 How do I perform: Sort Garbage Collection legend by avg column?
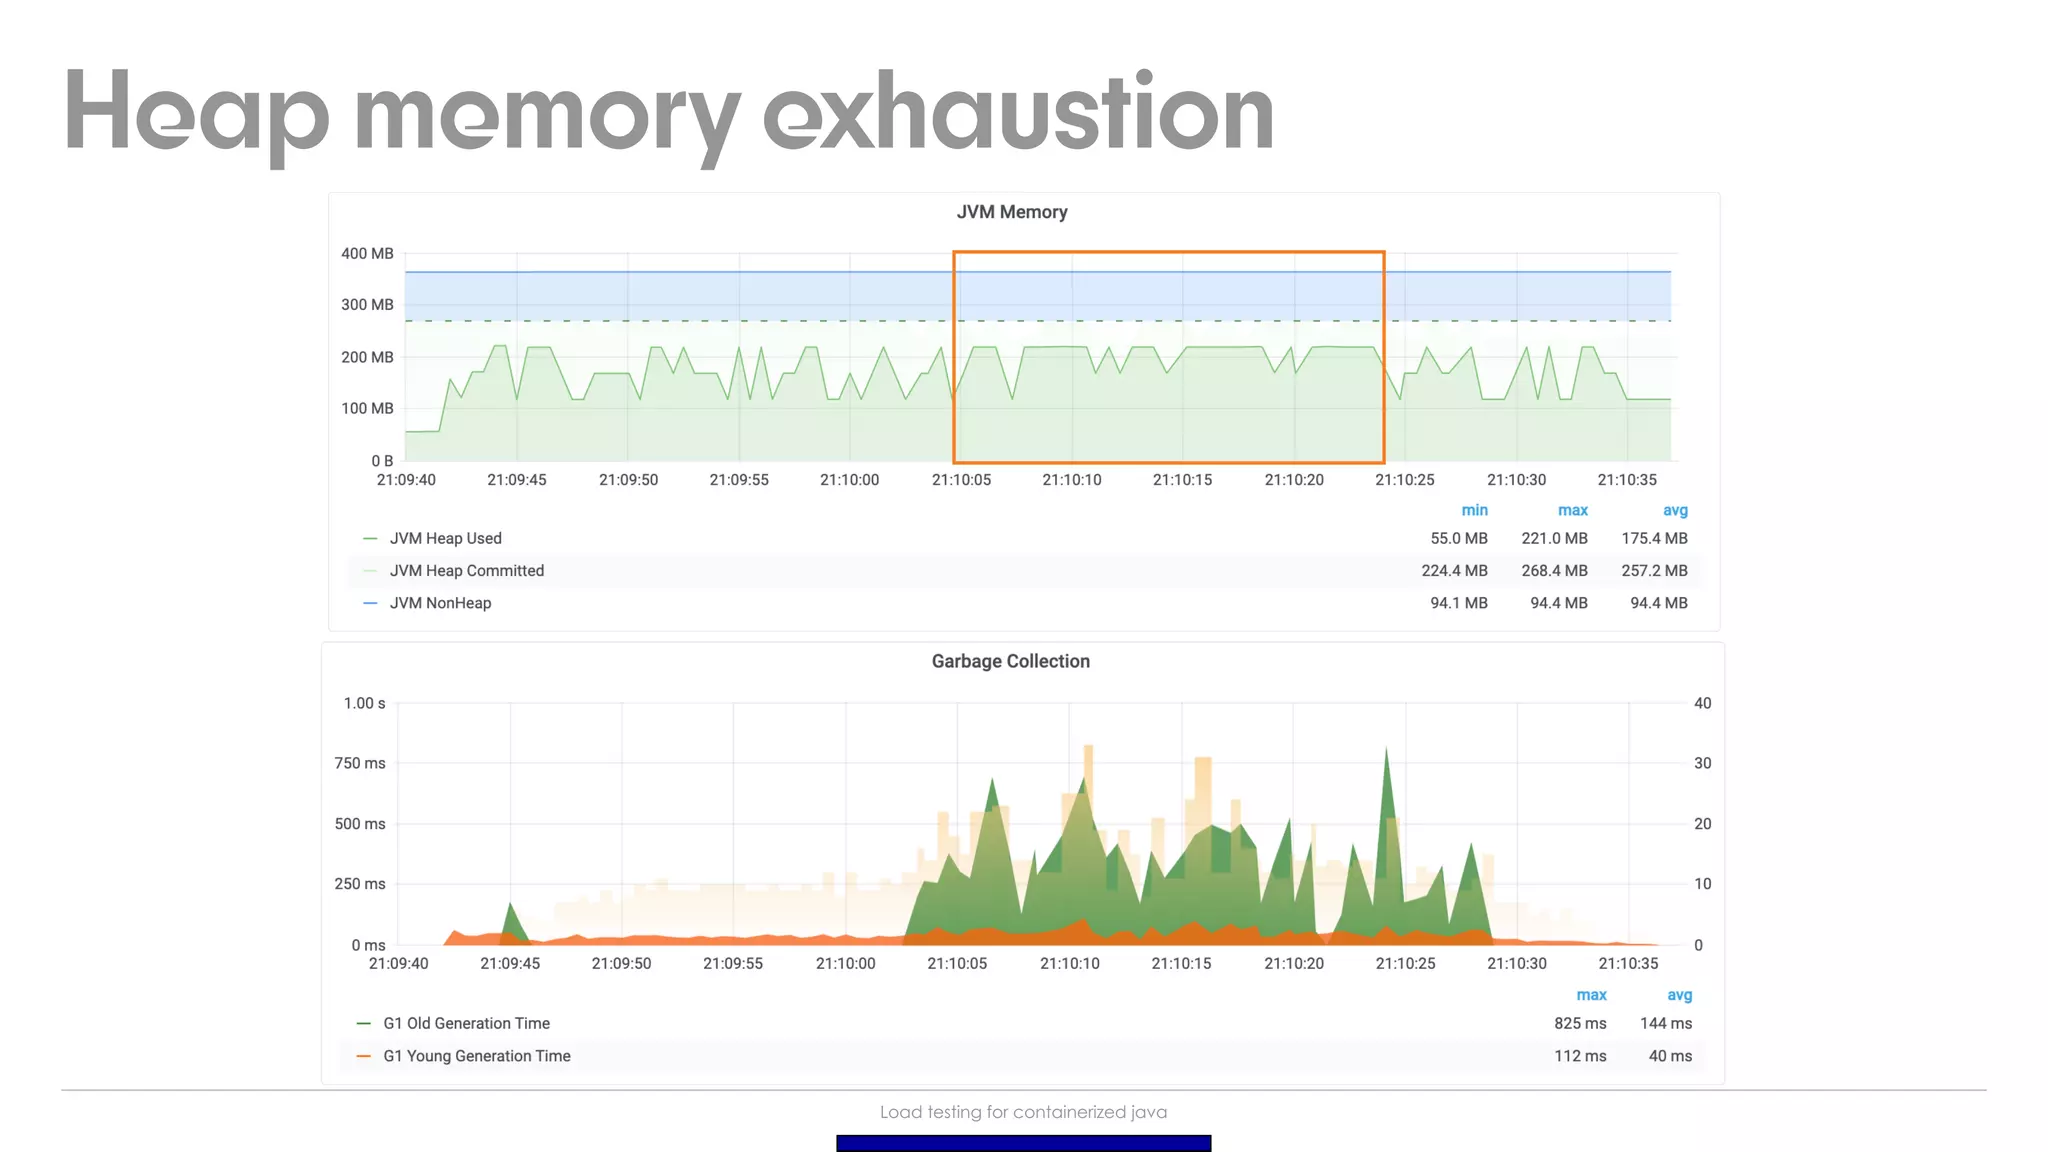pyautogui.click(x=1679, y=995)
